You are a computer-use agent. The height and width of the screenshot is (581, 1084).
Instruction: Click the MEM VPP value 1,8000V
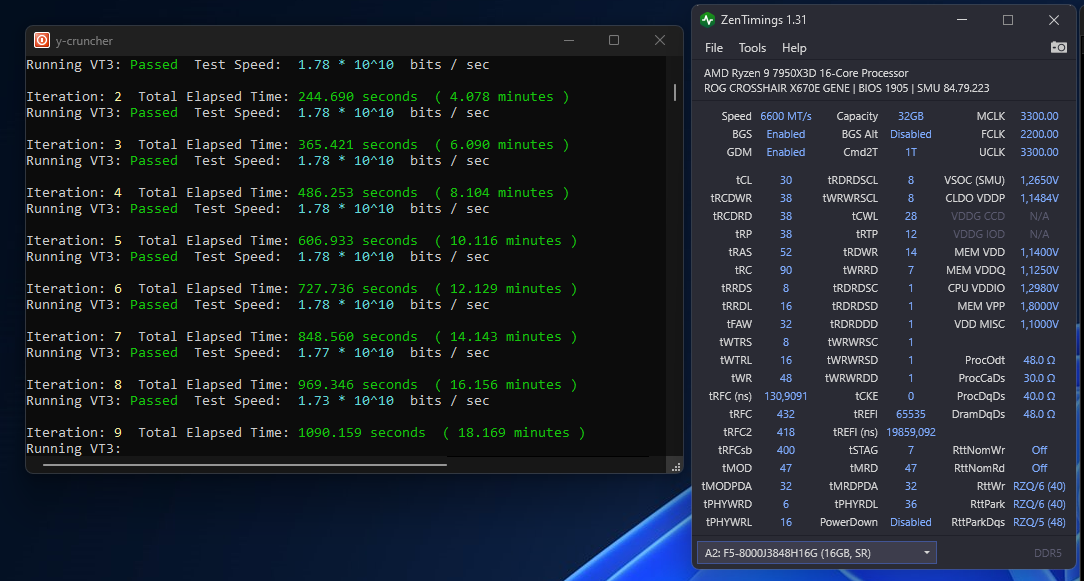click(1039, 306)
